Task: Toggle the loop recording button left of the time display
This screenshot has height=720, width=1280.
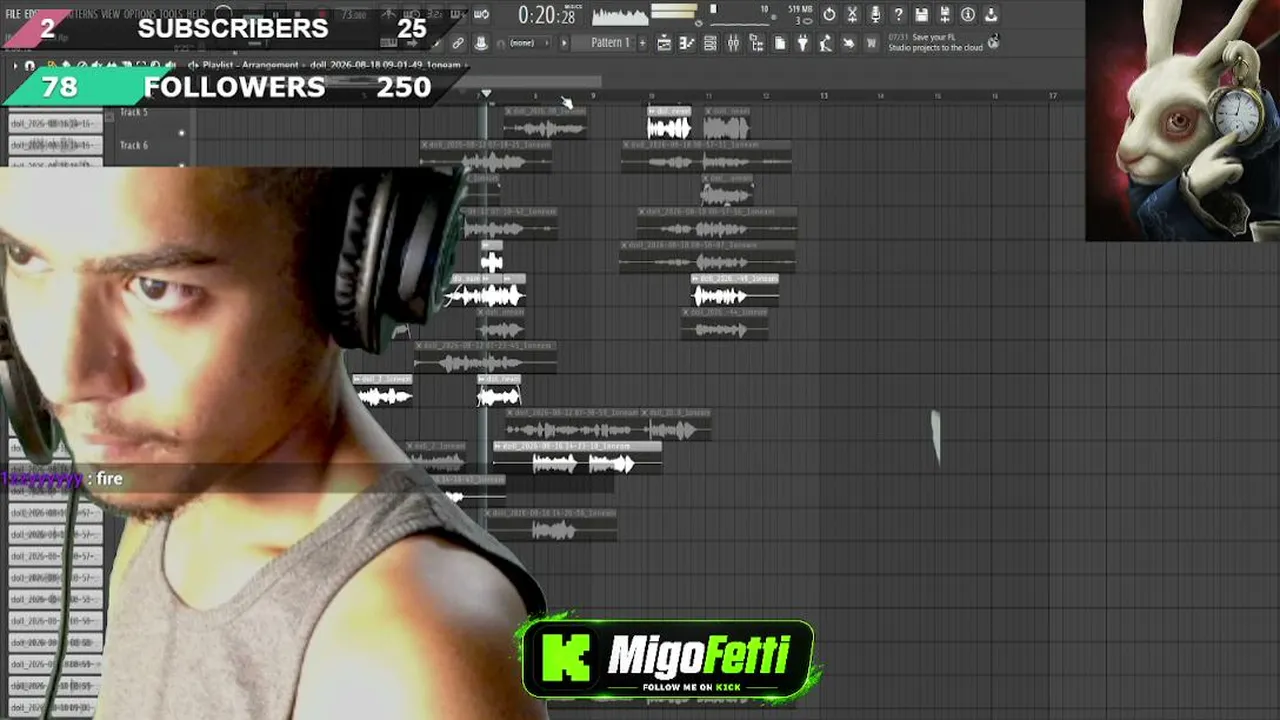Action: point(482,15)
